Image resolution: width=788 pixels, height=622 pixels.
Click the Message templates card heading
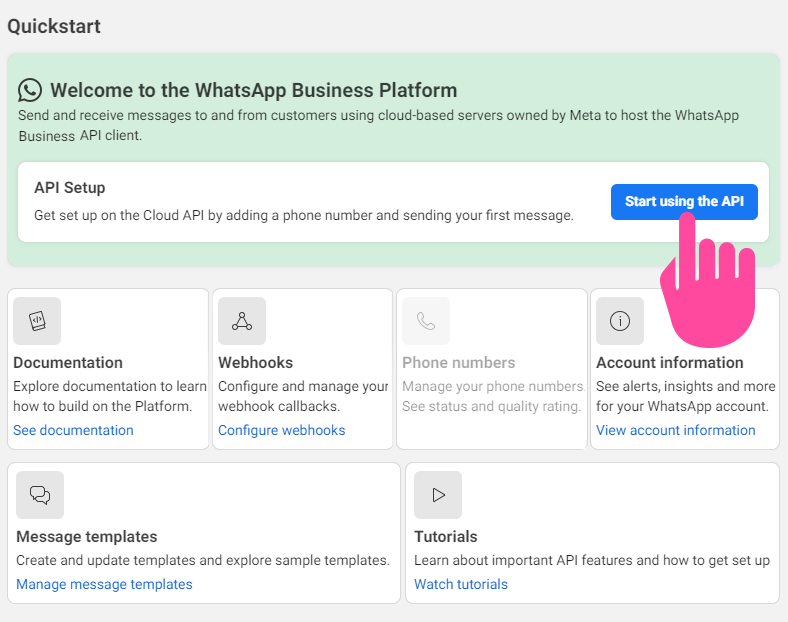click(x=86, y=537)
